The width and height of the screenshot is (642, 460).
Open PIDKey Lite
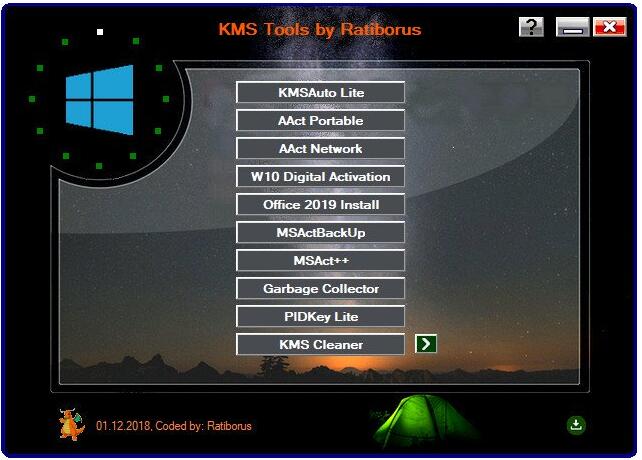click(321, 316)
